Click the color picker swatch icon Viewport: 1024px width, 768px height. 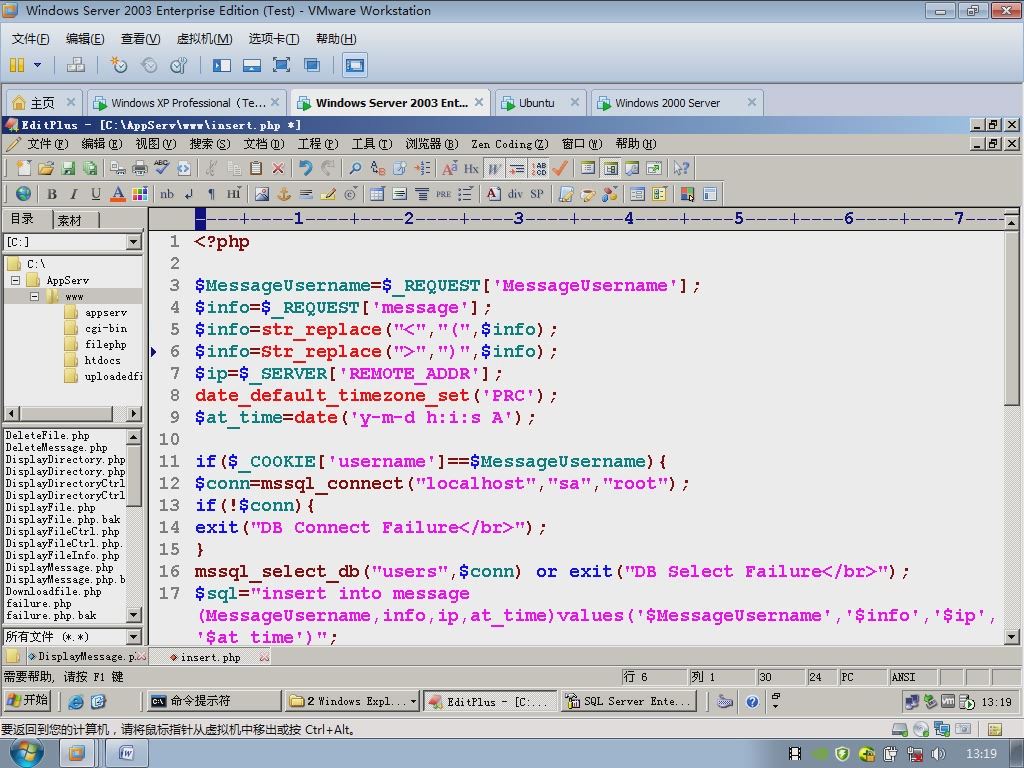(688, 194)
